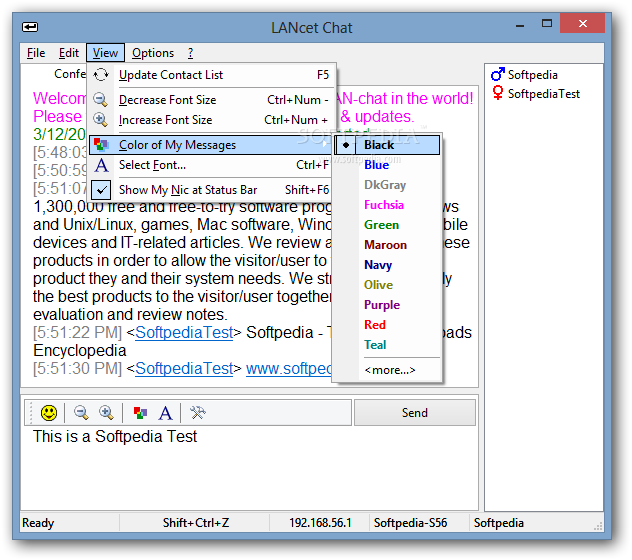Click the Ready status bar text

point(38,523)
